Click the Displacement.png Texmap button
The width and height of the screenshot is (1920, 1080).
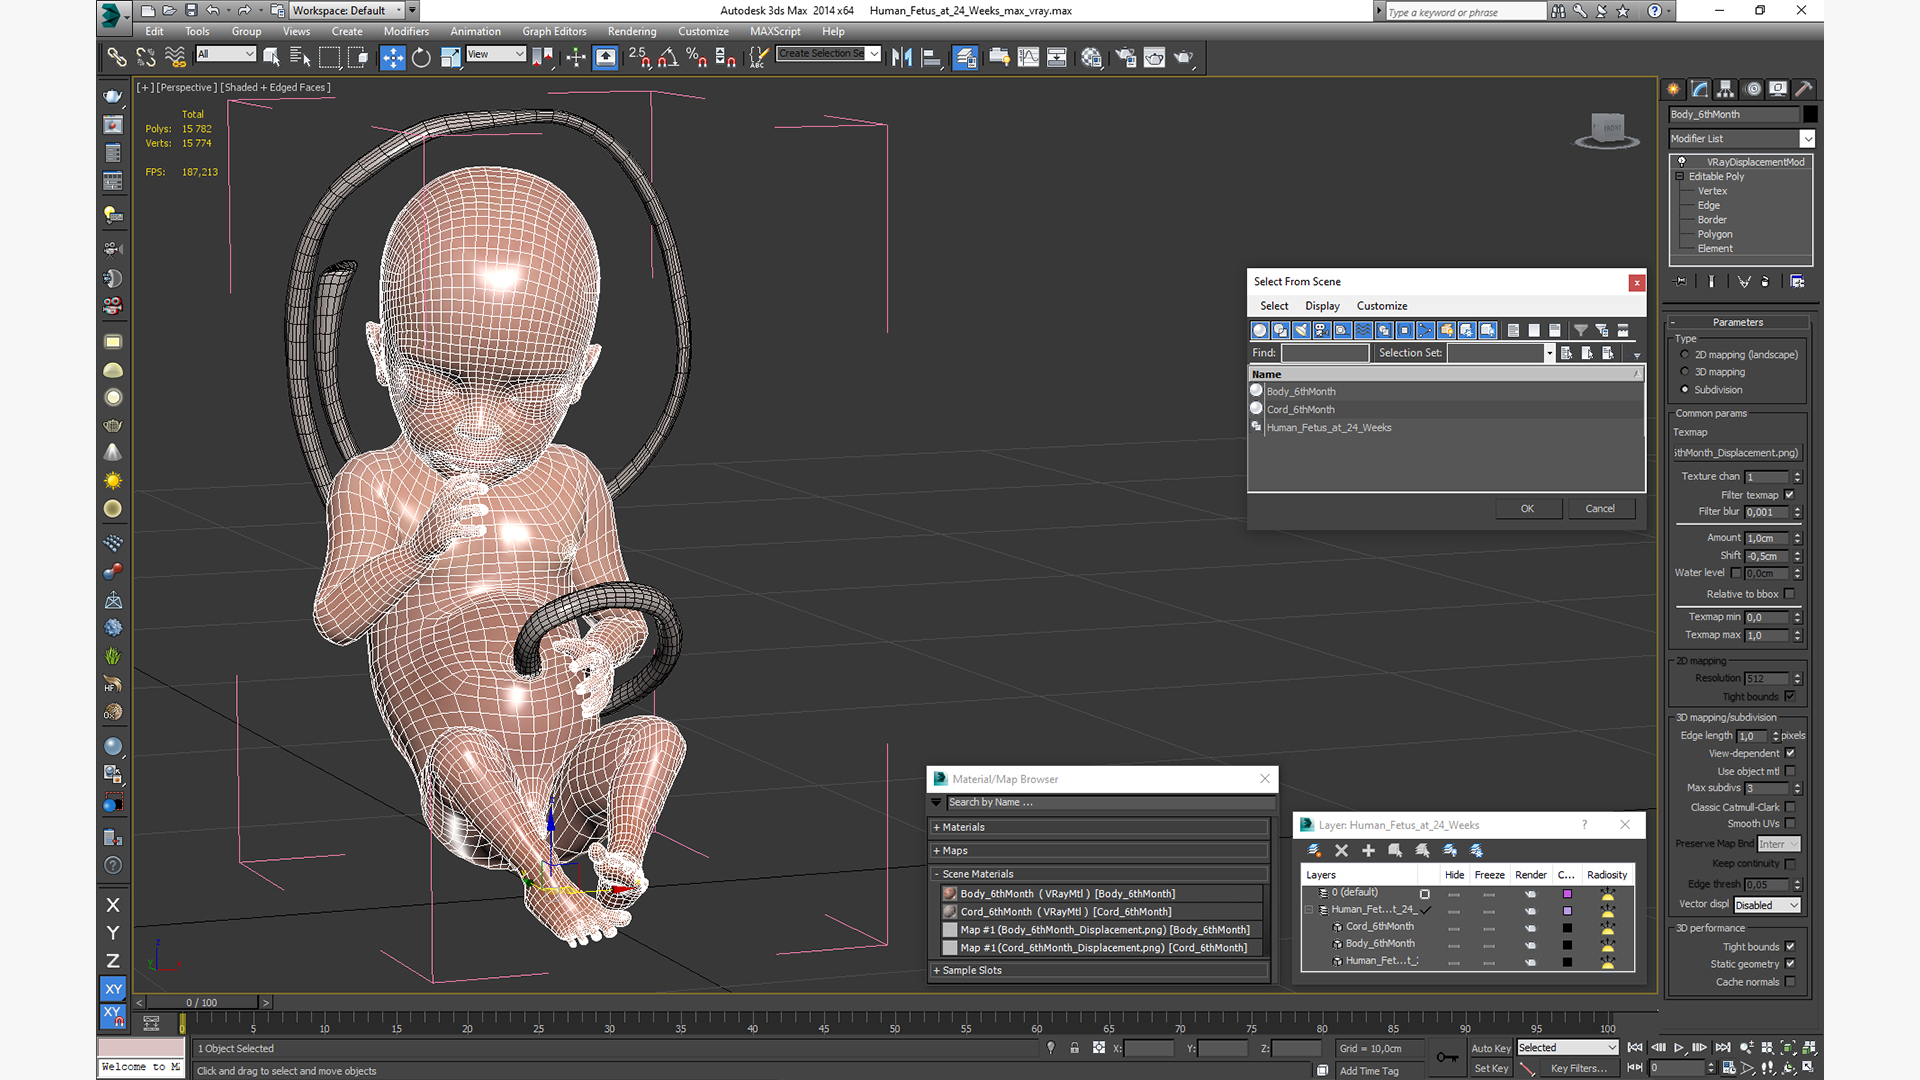[1737, 453]
